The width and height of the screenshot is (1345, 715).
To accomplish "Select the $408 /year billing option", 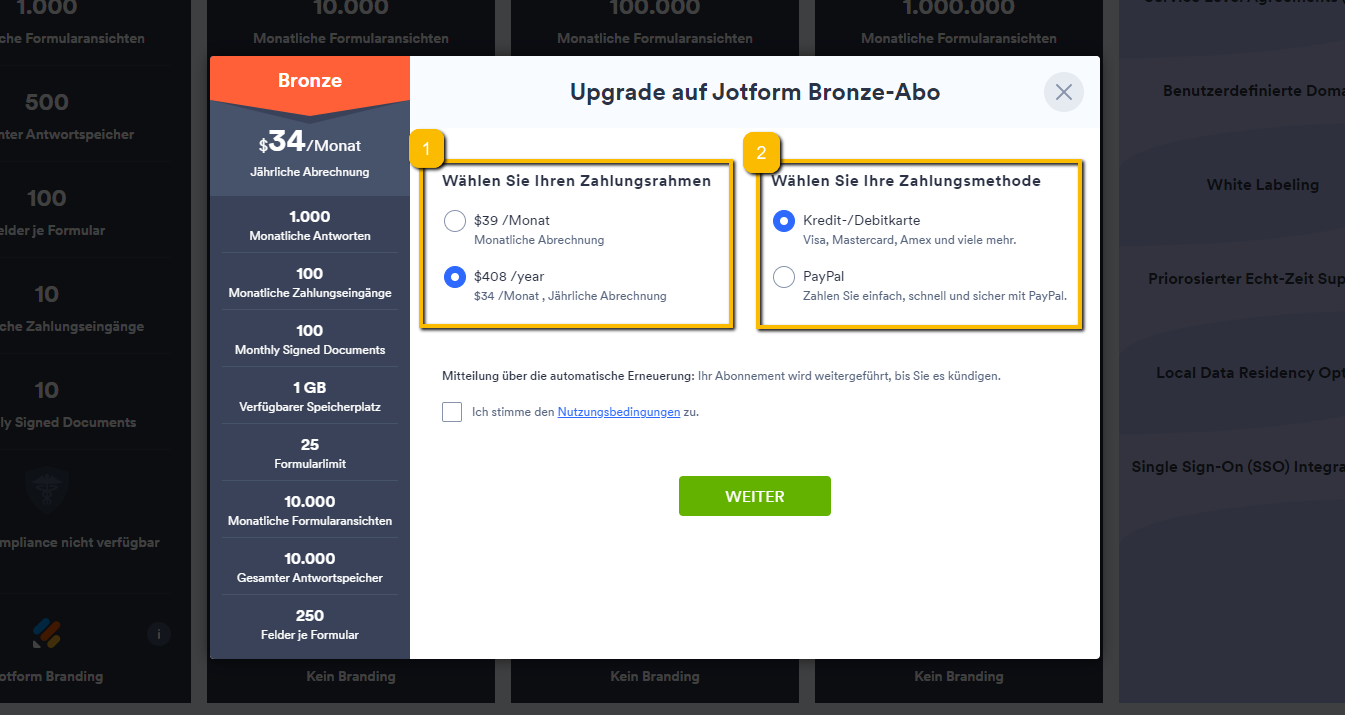I will point(455,277).
